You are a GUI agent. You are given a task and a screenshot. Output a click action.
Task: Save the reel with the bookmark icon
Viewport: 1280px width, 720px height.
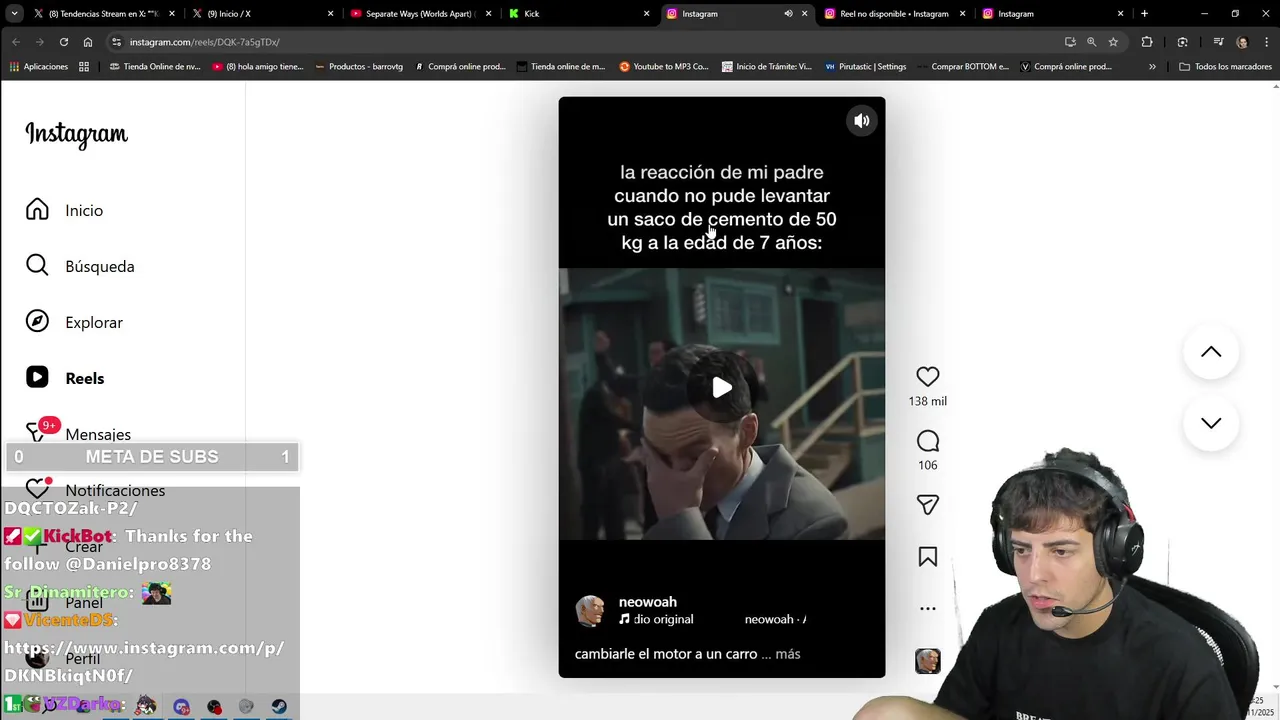(928, 557)
